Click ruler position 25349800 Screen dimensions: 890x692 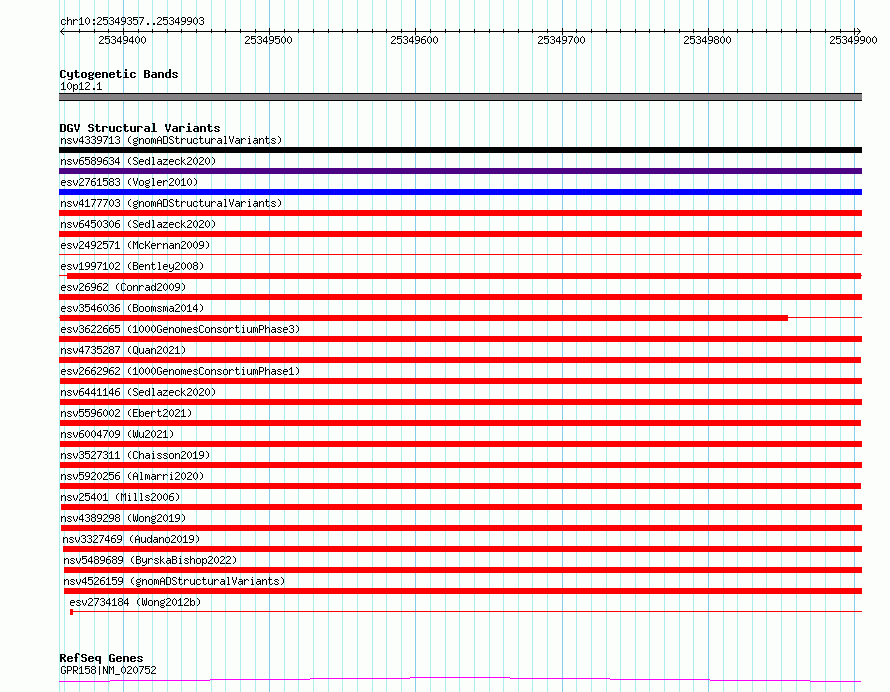click(707, 40)
